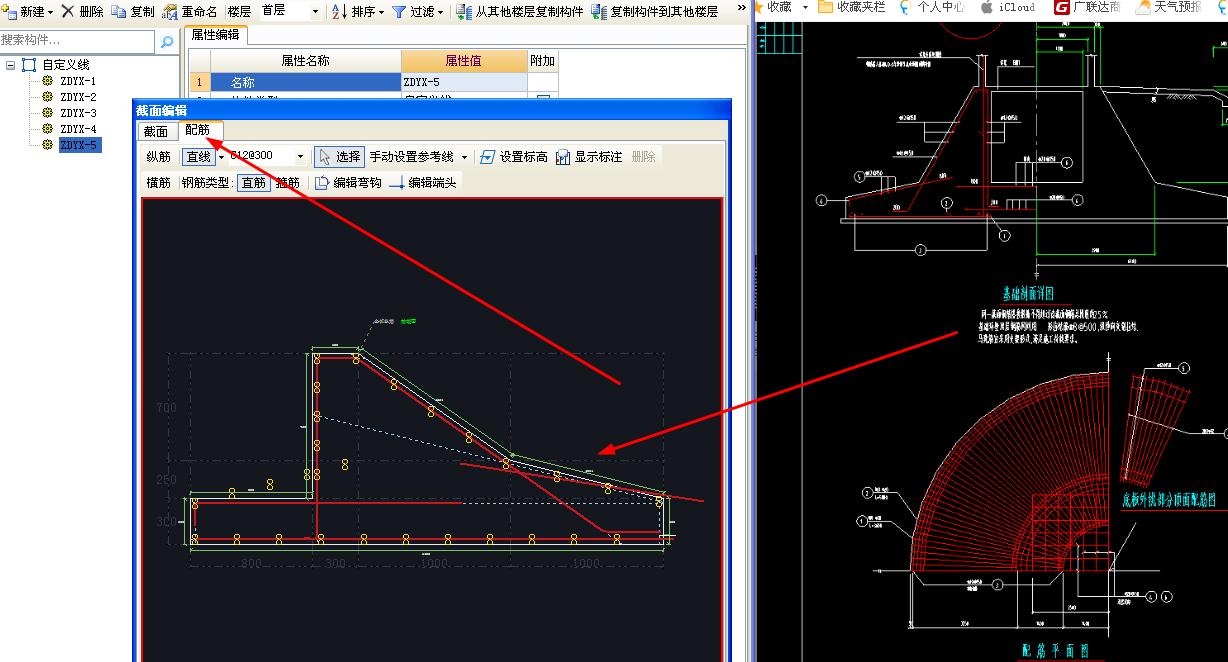Click the gear icon beside ZDYX-3
1228x662 pixels.
click(47, 113)
